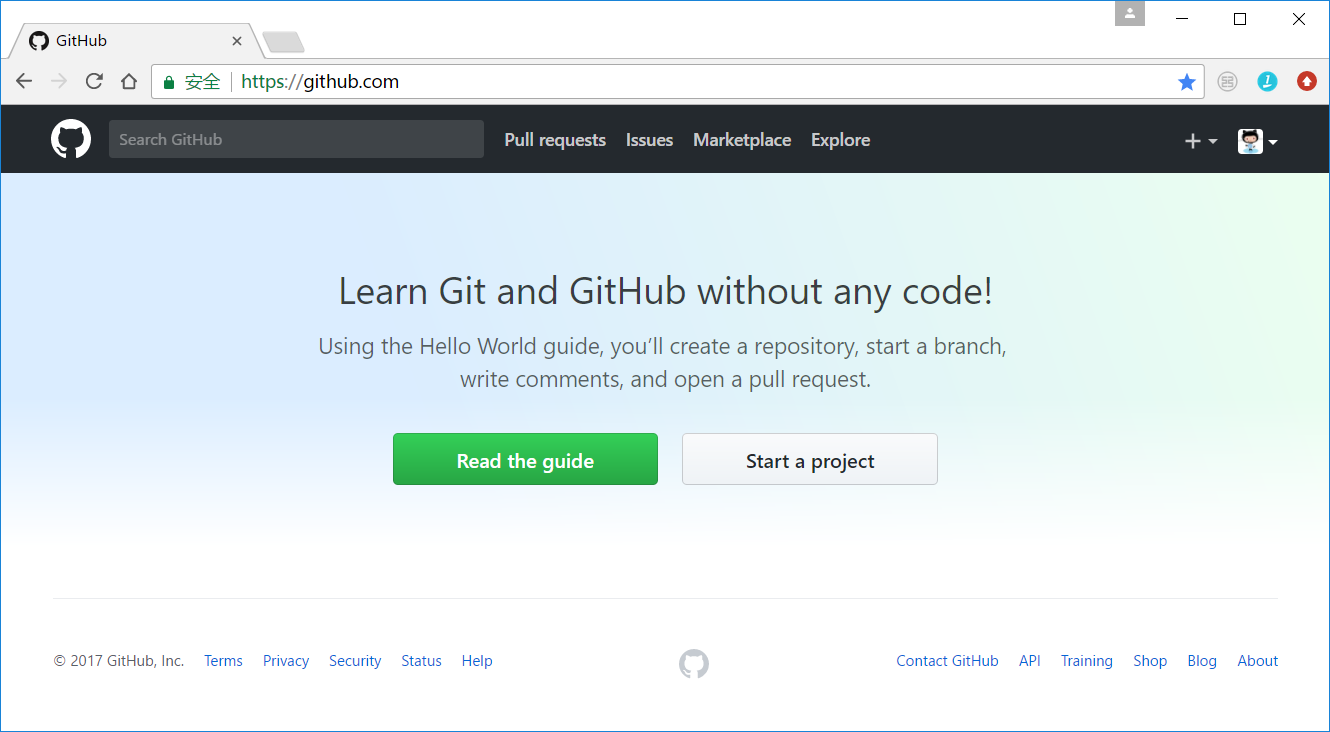The width and height of the screenshot is (1330, 732).
Task: Open Pull requests in the header
Action: pos(555,140)
